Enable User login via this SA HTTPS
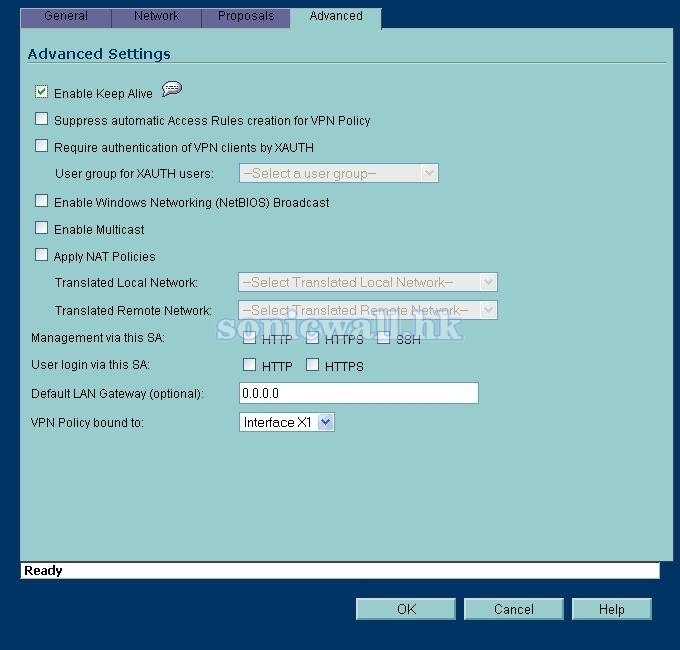 [312, 365]
